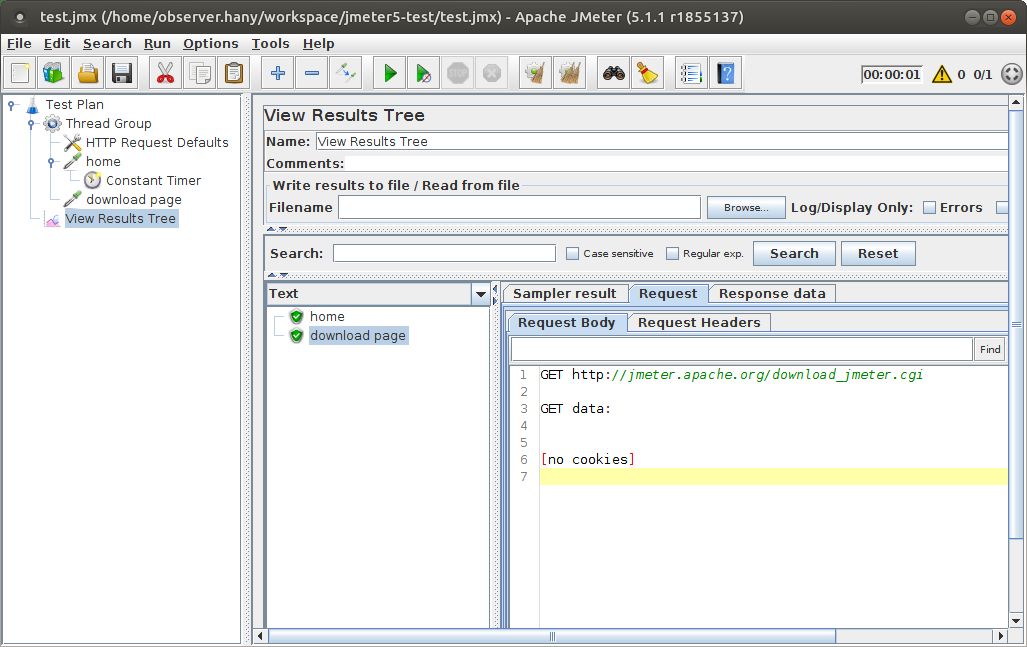
Task: Select download page sampler in test plan
Action: pyautogui.click(x=134, y=200)
